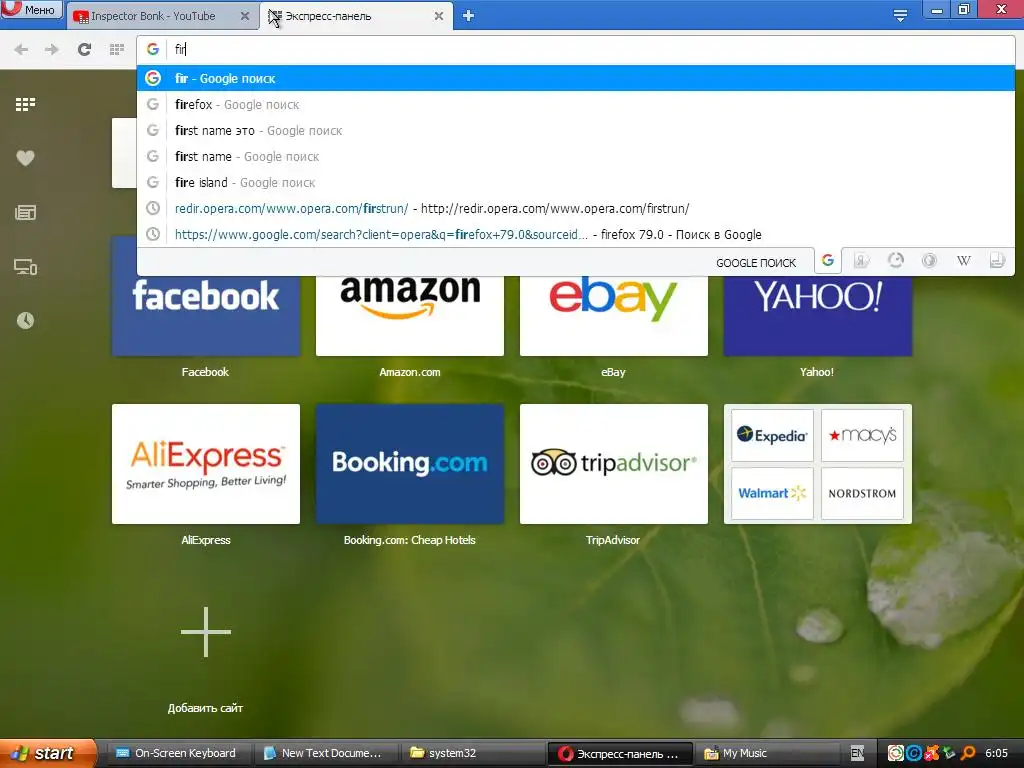Open bookmarks via the heart sidebar icon

25,158
